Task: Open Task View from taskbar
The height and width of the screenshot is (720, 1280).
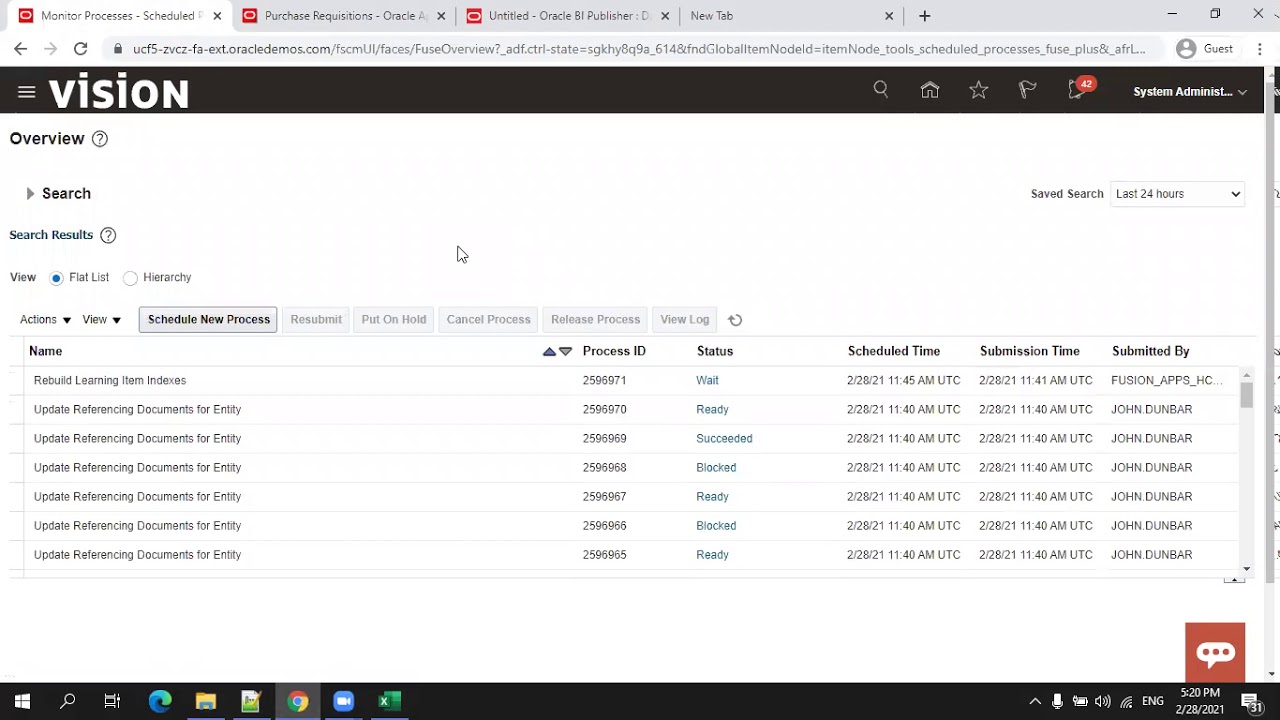Action: tap(112, 701)
